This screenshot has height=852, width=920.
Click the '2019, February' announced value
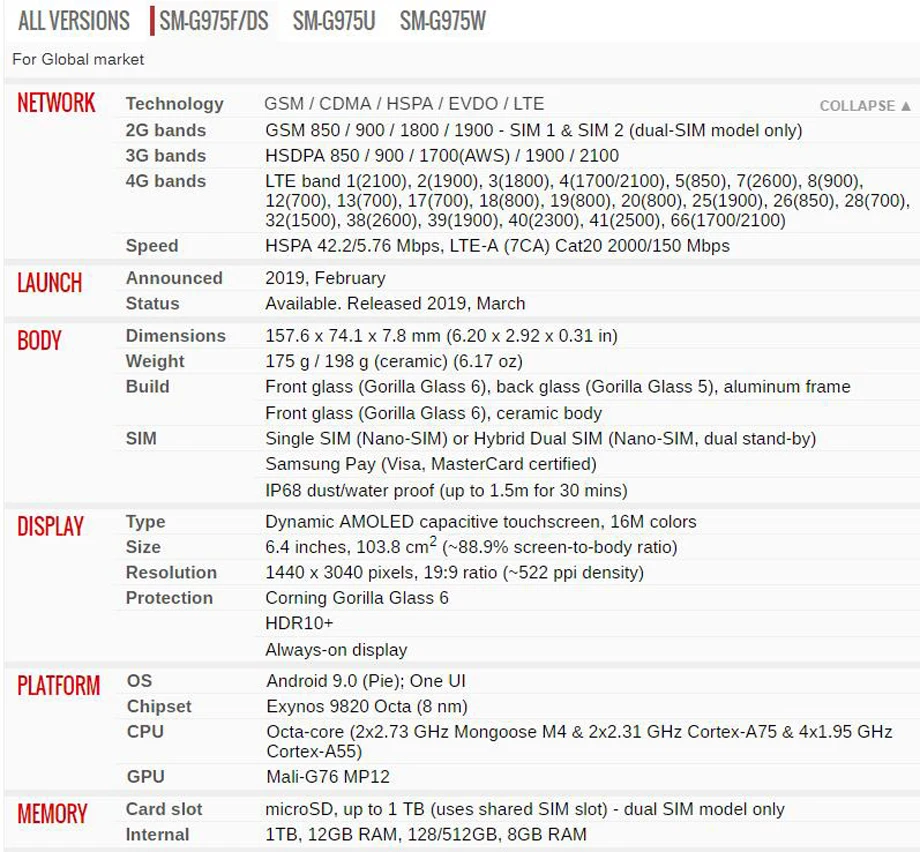tap(326, 278)
